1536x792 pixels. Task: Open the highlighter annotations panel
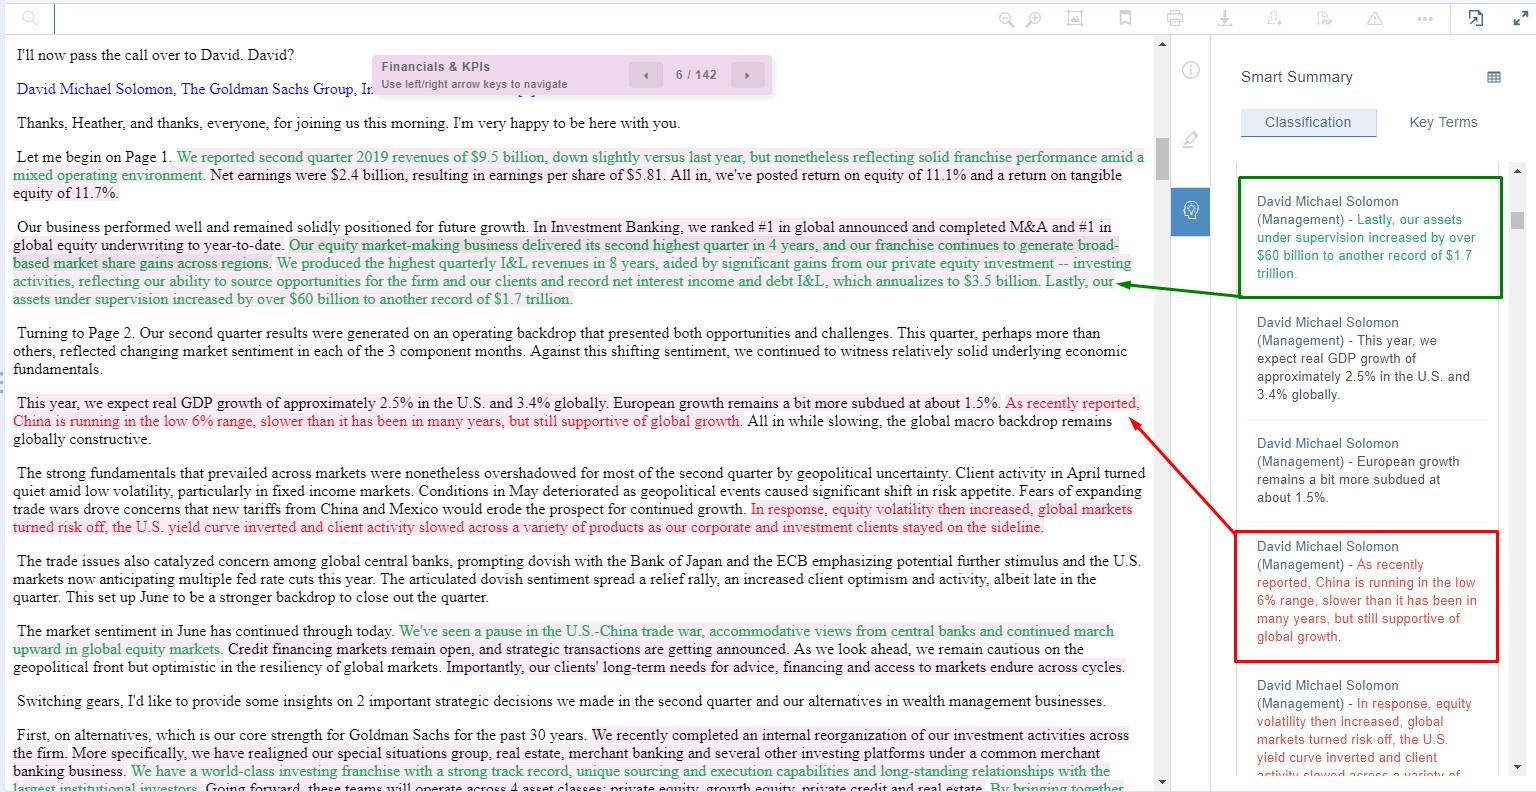pyautogui.click(x=1191, y=140)
